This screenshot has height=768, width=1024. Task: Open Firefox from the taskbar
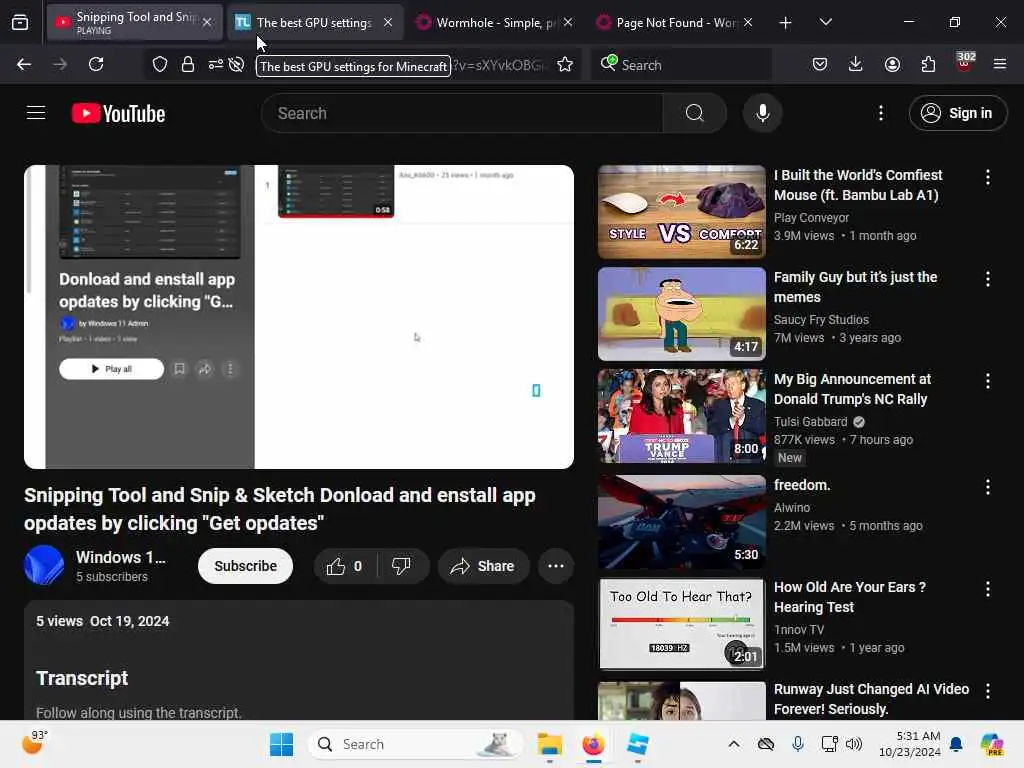pos(593,744)
